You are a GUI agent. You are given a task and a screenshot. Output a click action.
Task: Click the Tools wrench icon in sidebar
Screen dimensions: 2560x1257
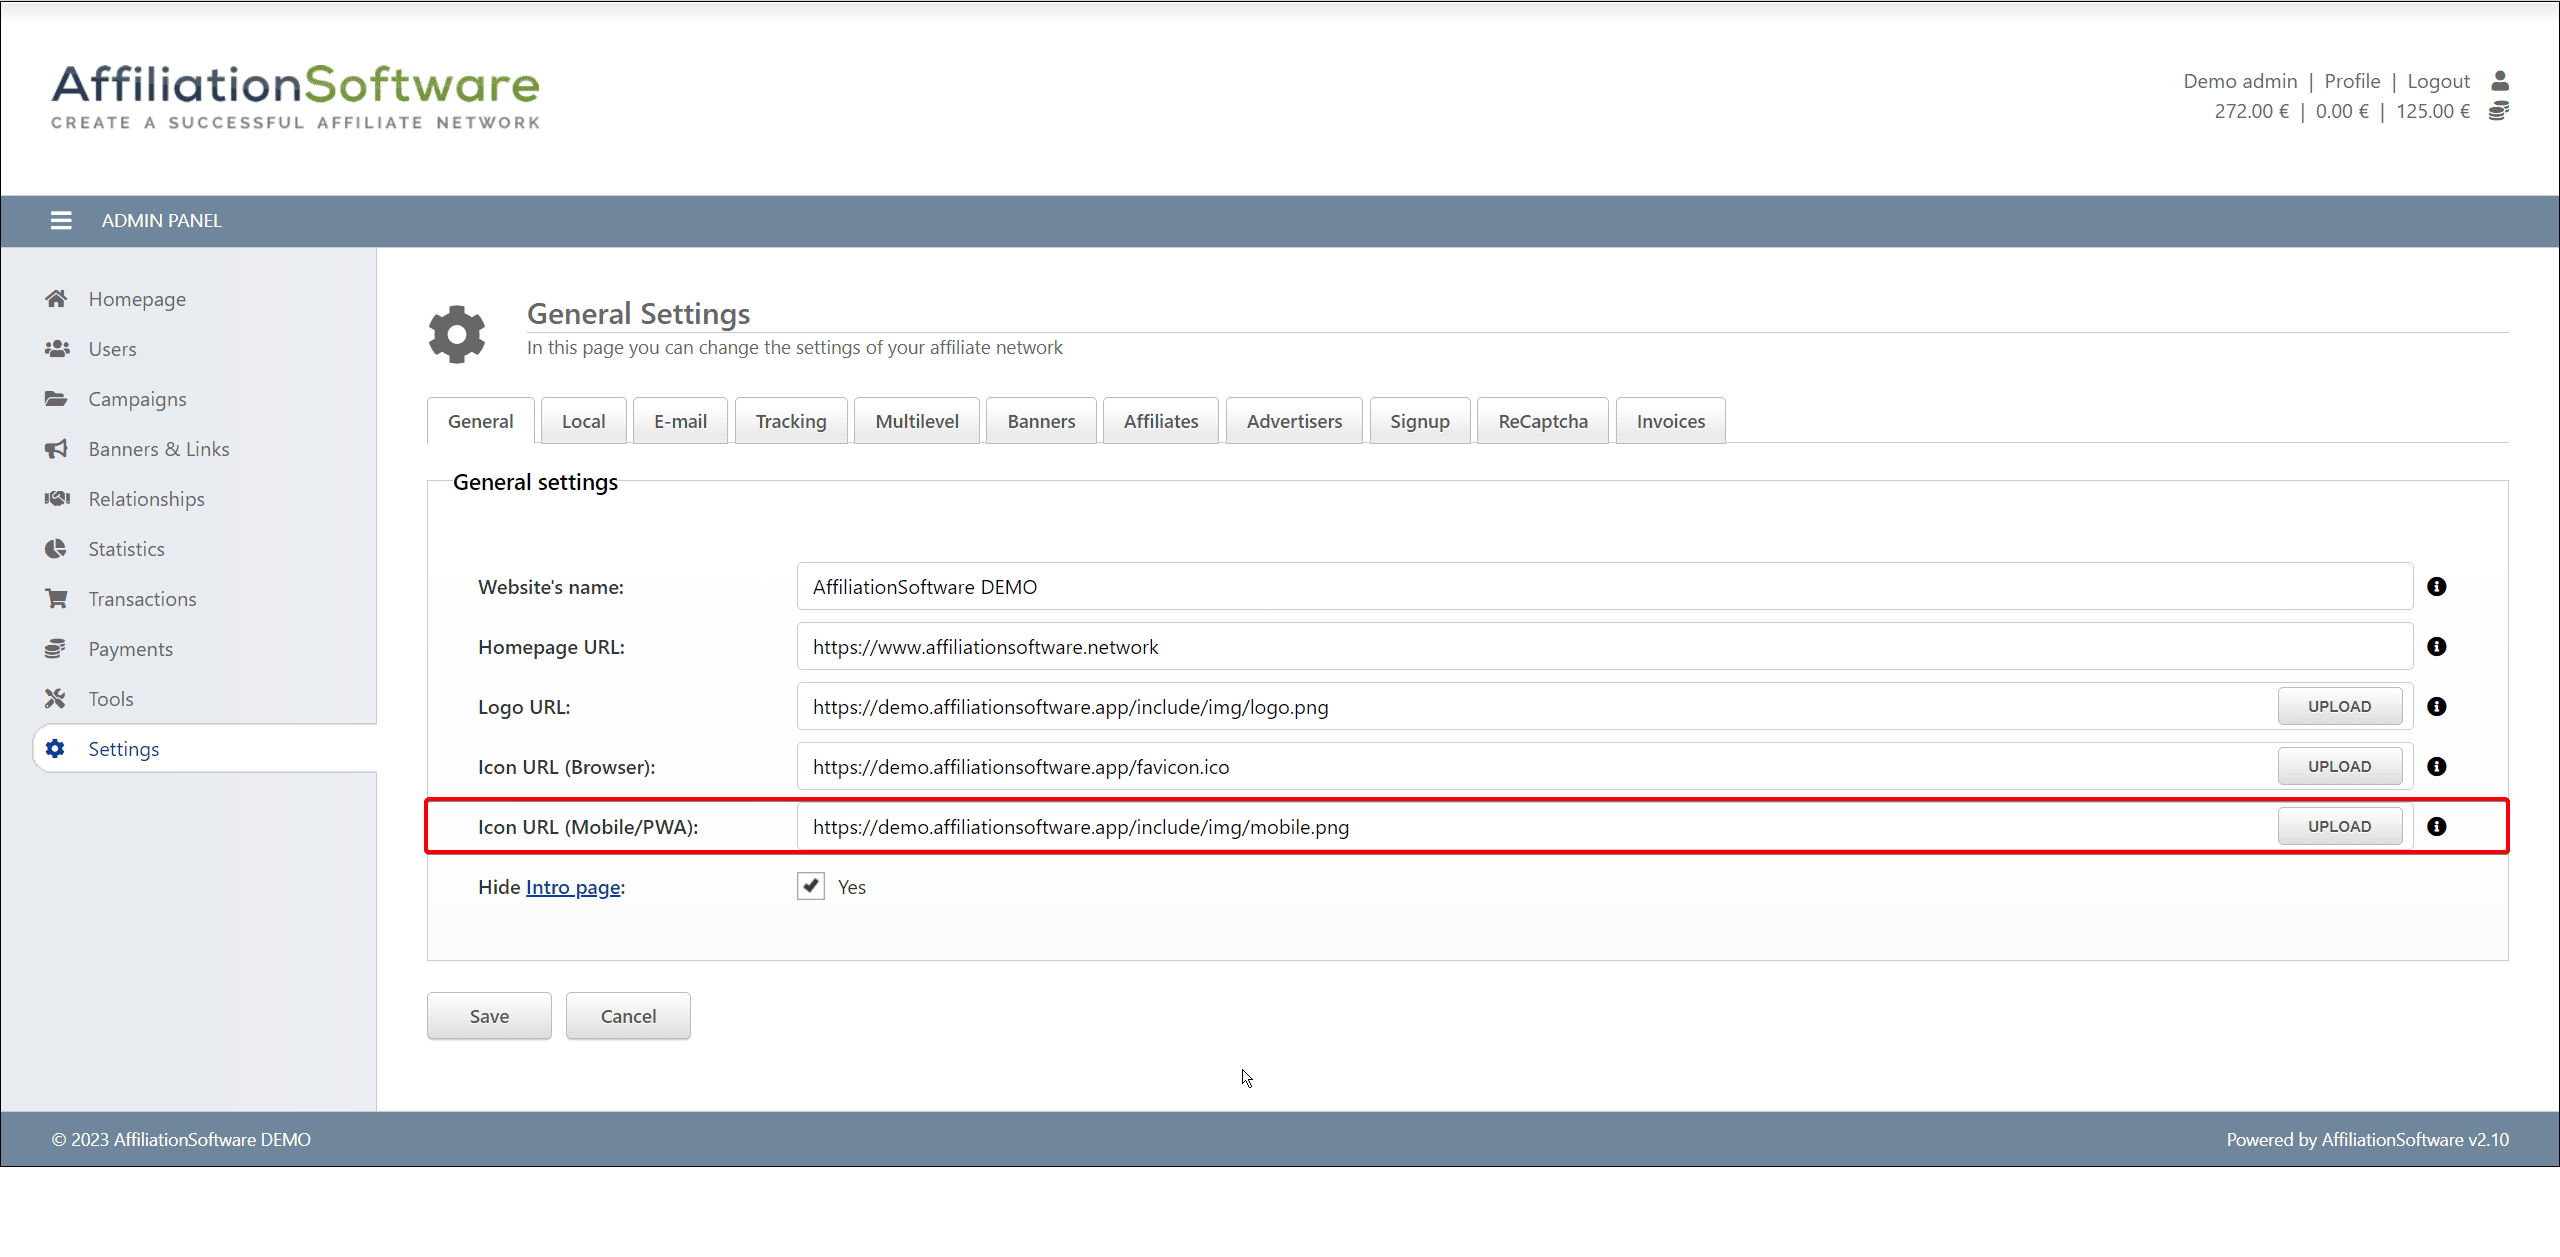coord(56,699)
